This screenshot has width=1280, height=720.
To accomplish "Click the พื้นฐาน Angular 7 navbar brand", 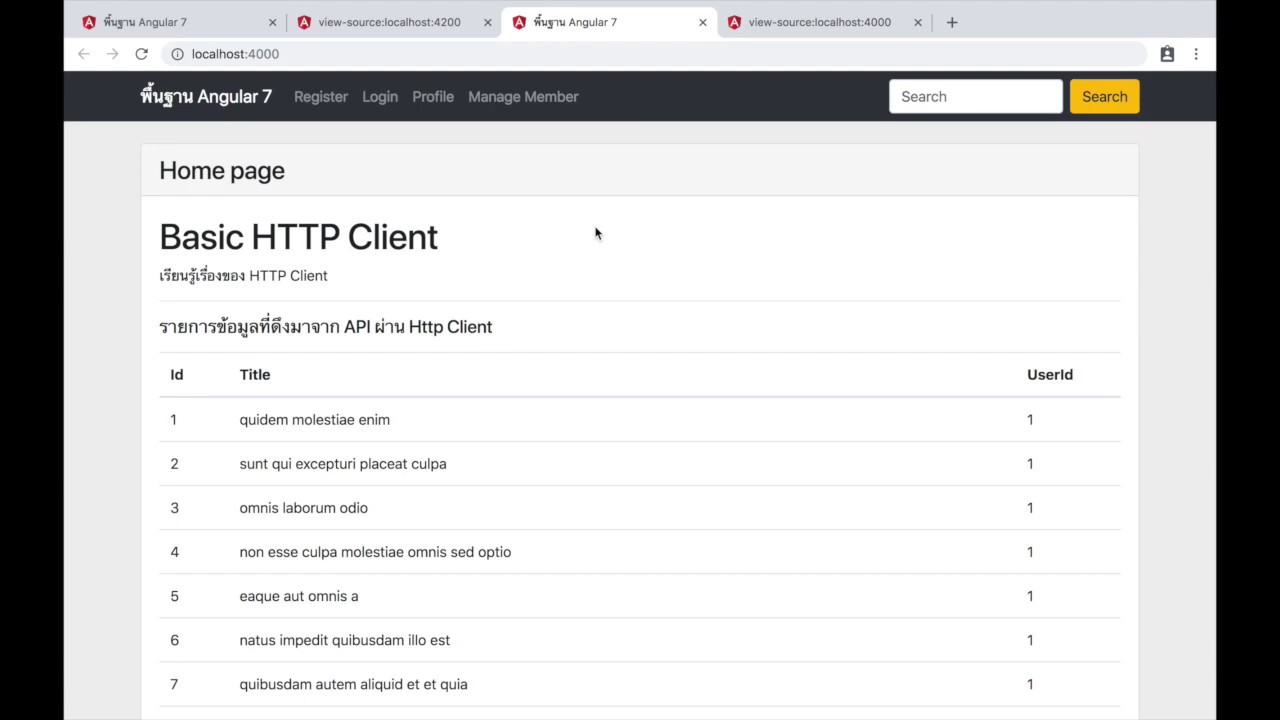I will point(206,96).
